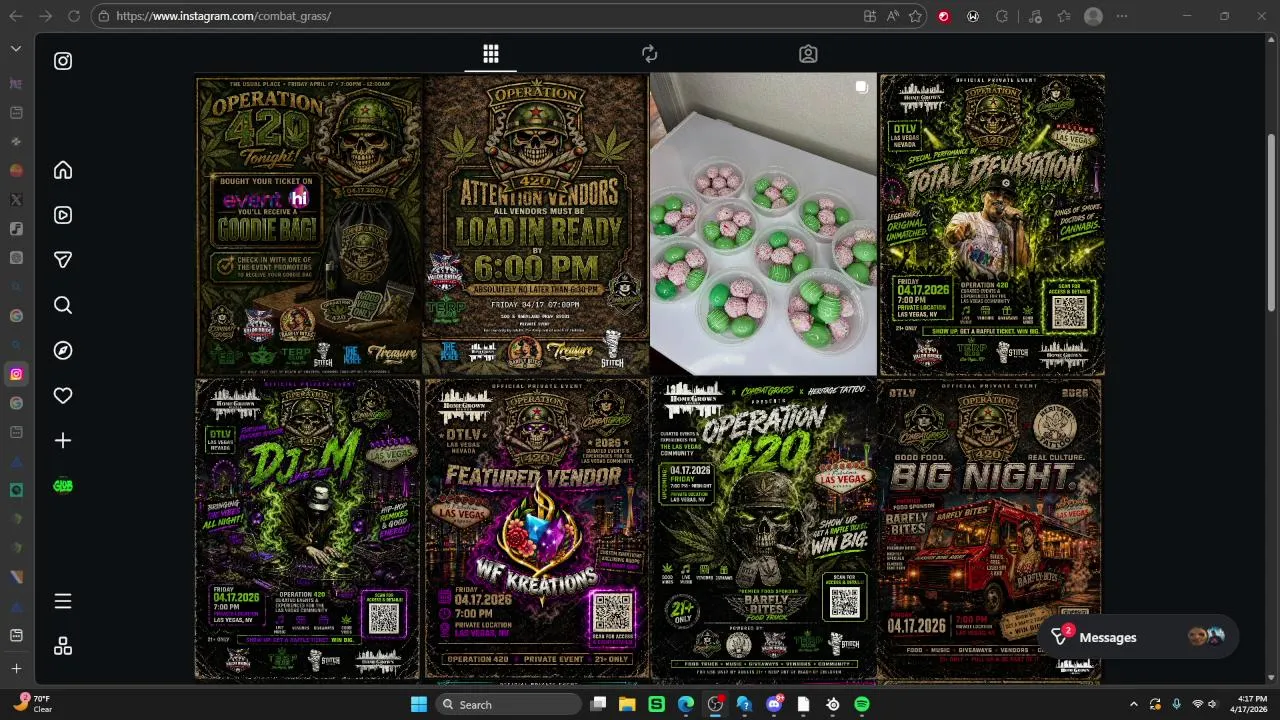
Task: Open Instagram direct messages paper plane icon
Action: 63,260
